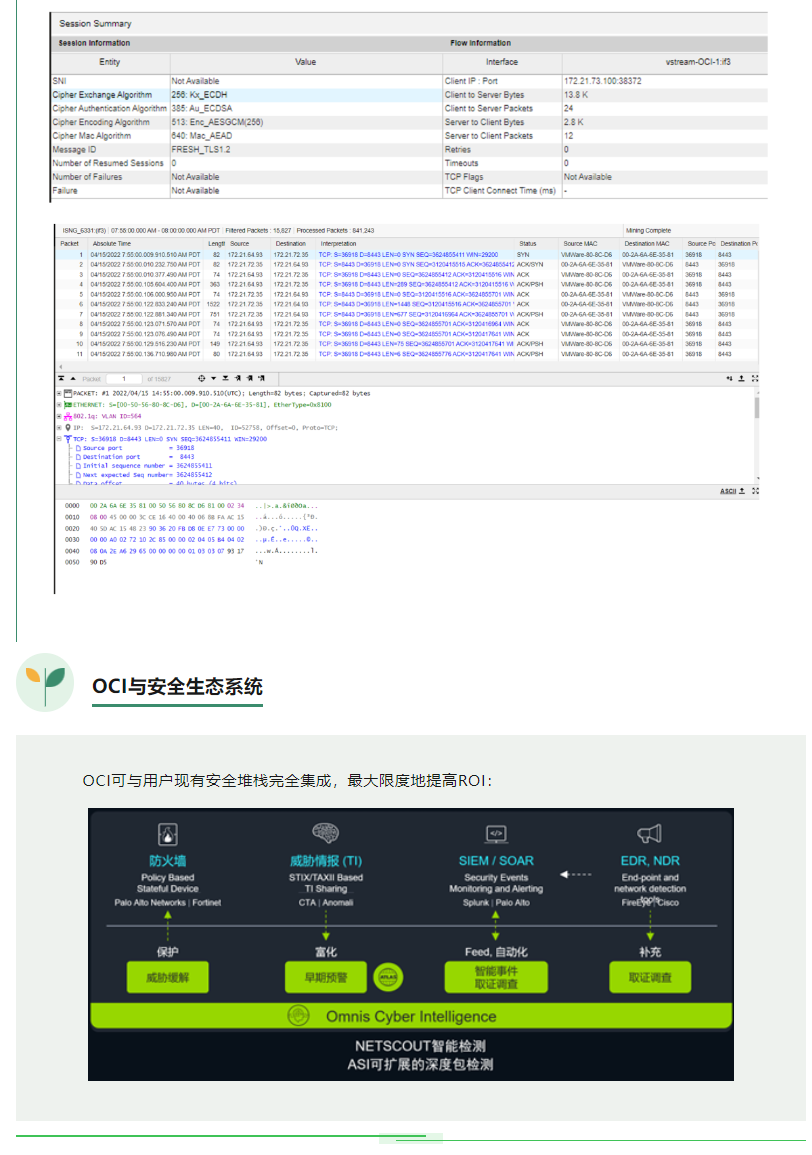Screen dimensions: 812x1155
Task: Click the value 513: Enc_AESGCM(256)
Action: pos(217,122)
